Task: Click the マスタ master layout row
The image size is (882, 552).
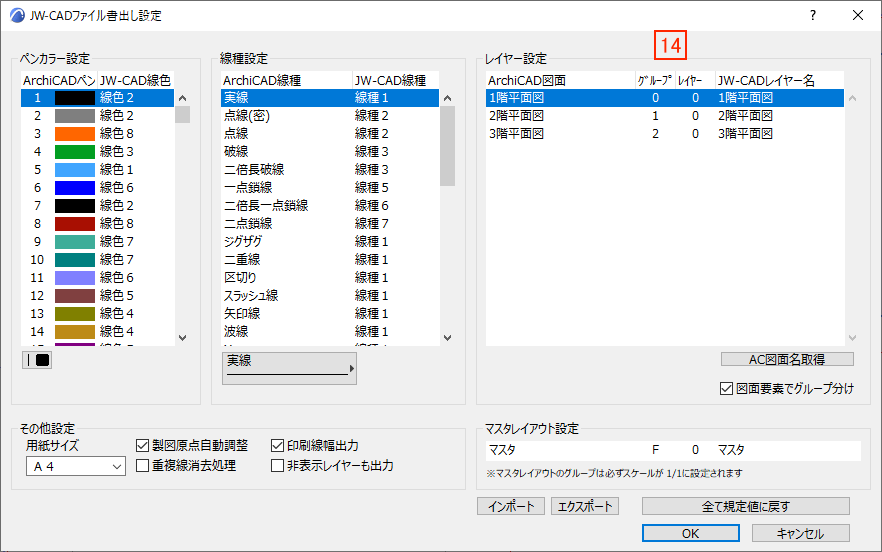Action: coord(673,450)
